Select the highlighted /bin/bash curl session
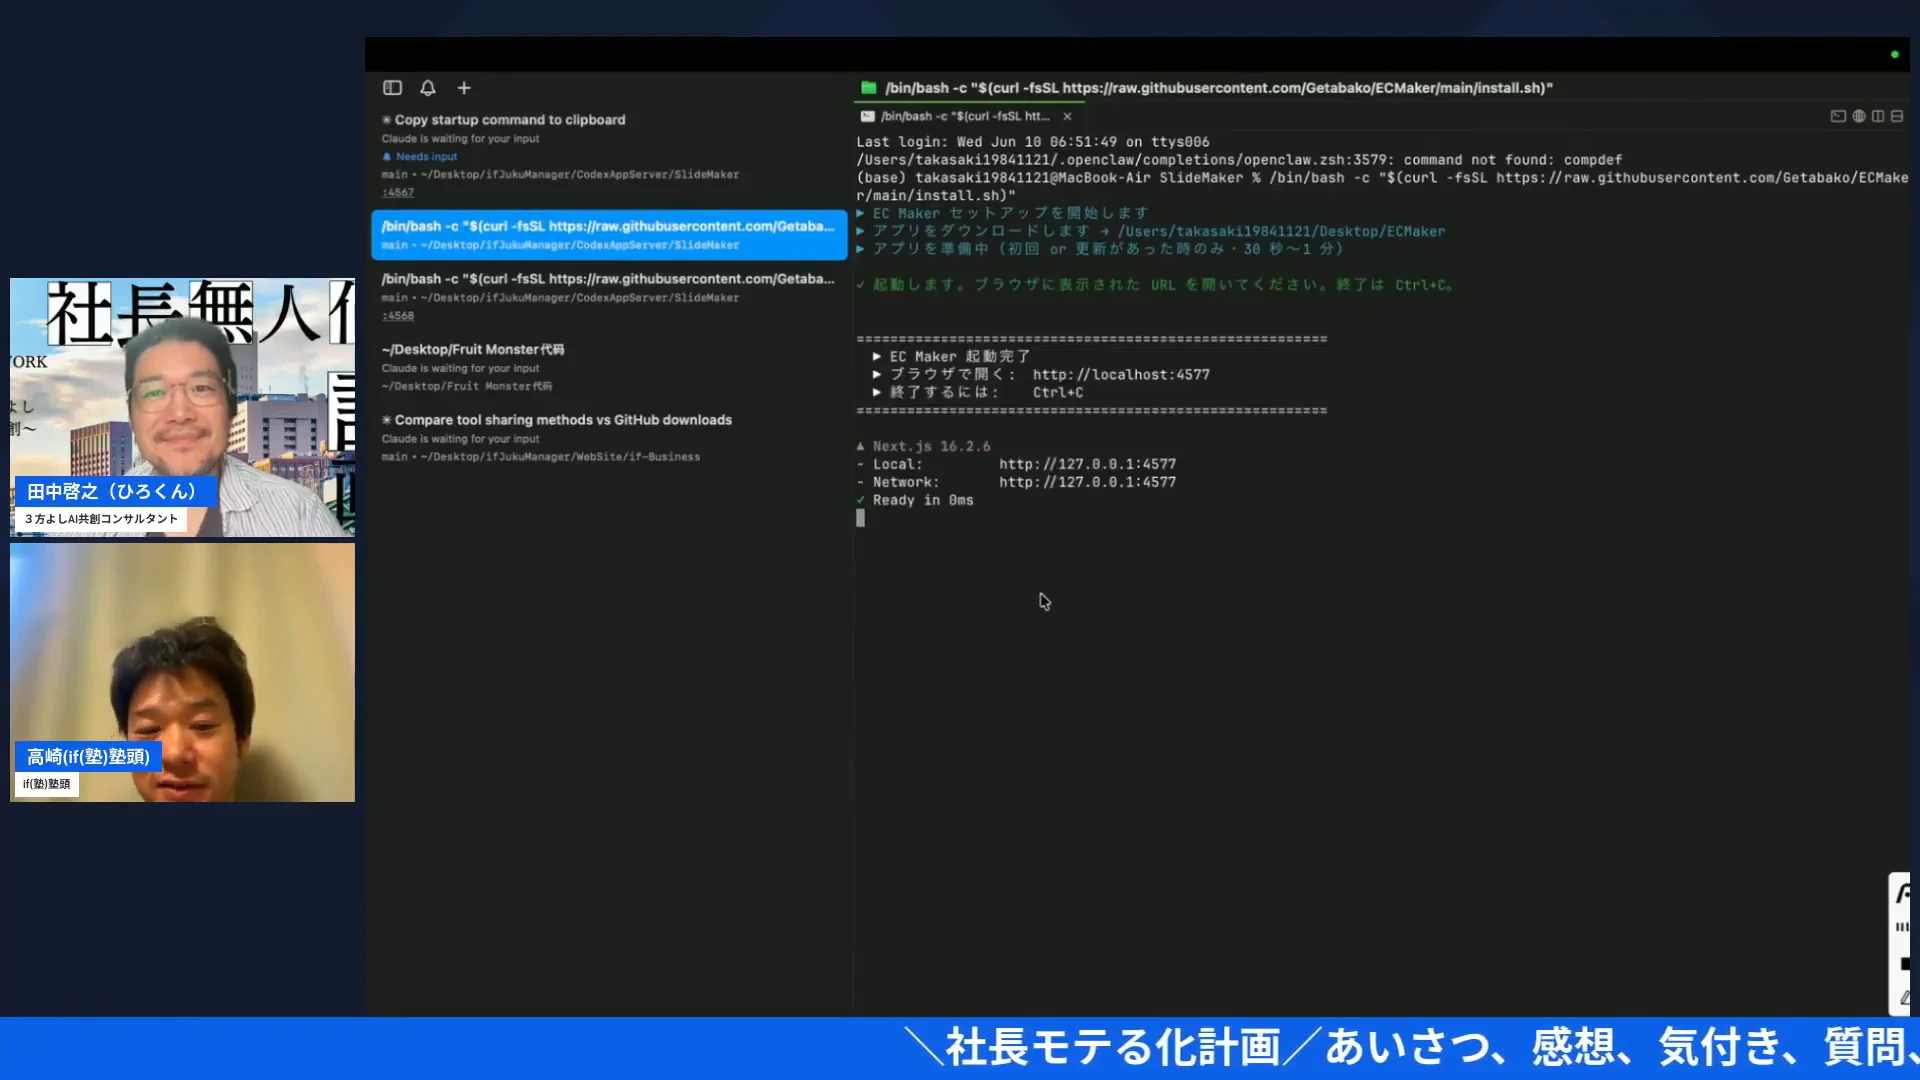Image resolution: width=1920 pixels, height=1080 pixels. click(x=609, y=235)
